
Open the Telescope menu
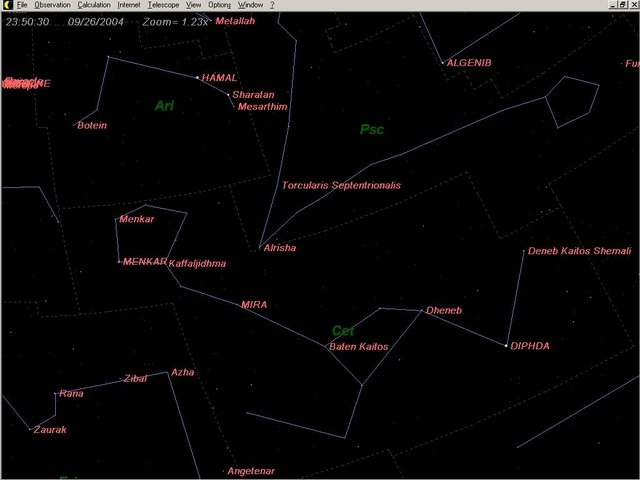click(163, 5)
